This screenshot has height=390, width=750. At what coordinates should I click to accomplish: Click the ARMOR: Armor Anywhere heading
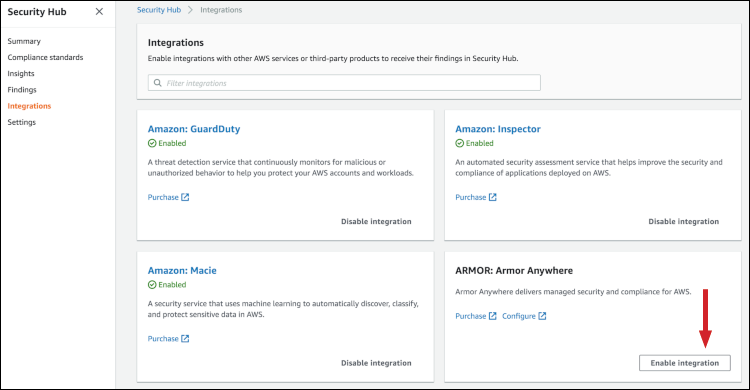pos(514,271)
